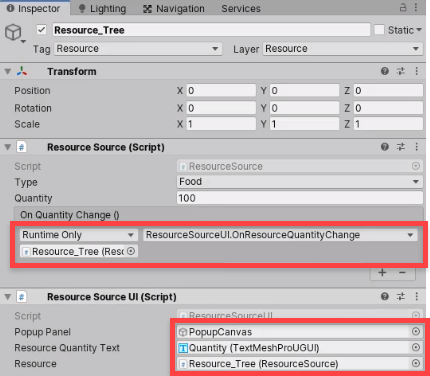Viewport: 430px width, 376px height.
Task: Open object picker for event target Resource_Tree
Action: click(x=131, y=251)
